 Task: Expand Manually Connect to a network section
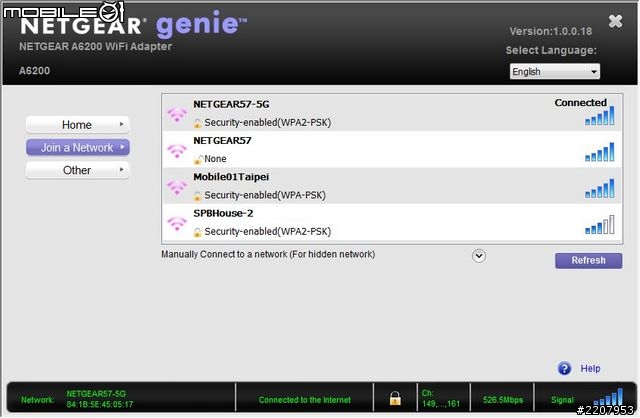(479, 256)
